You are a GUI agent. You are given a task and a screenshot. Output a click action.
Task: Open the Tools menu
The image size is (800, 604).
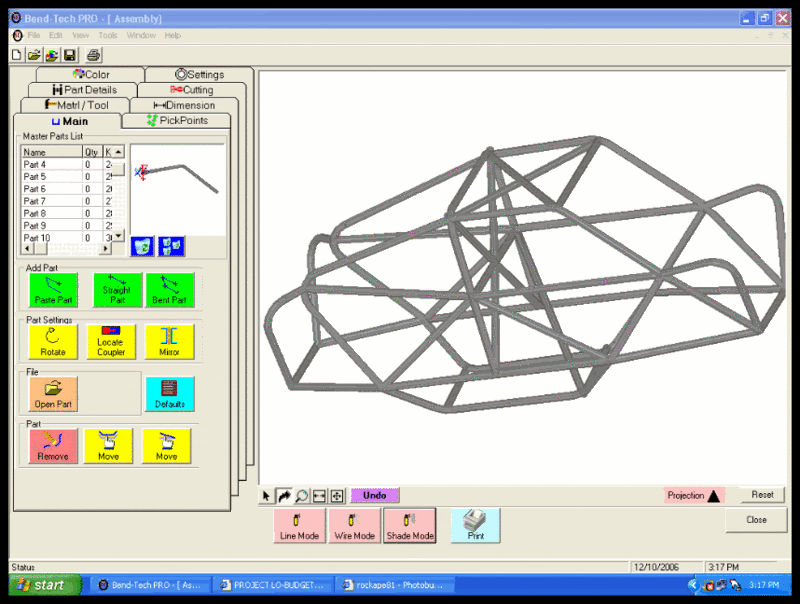tap(108, 35)
